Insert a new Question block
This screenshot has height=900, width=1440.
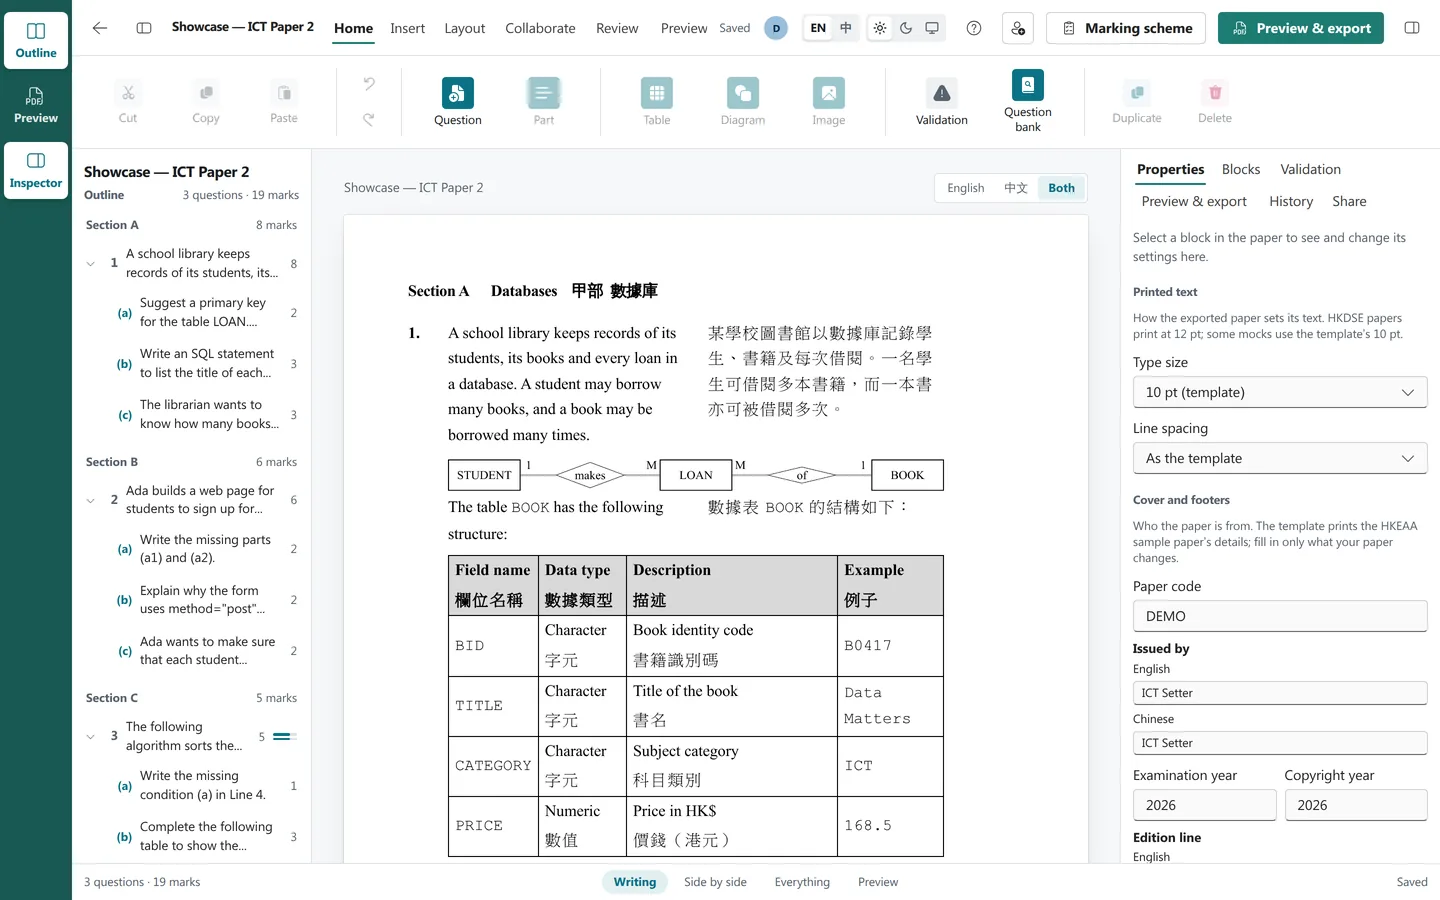click(x=457, y=102)
